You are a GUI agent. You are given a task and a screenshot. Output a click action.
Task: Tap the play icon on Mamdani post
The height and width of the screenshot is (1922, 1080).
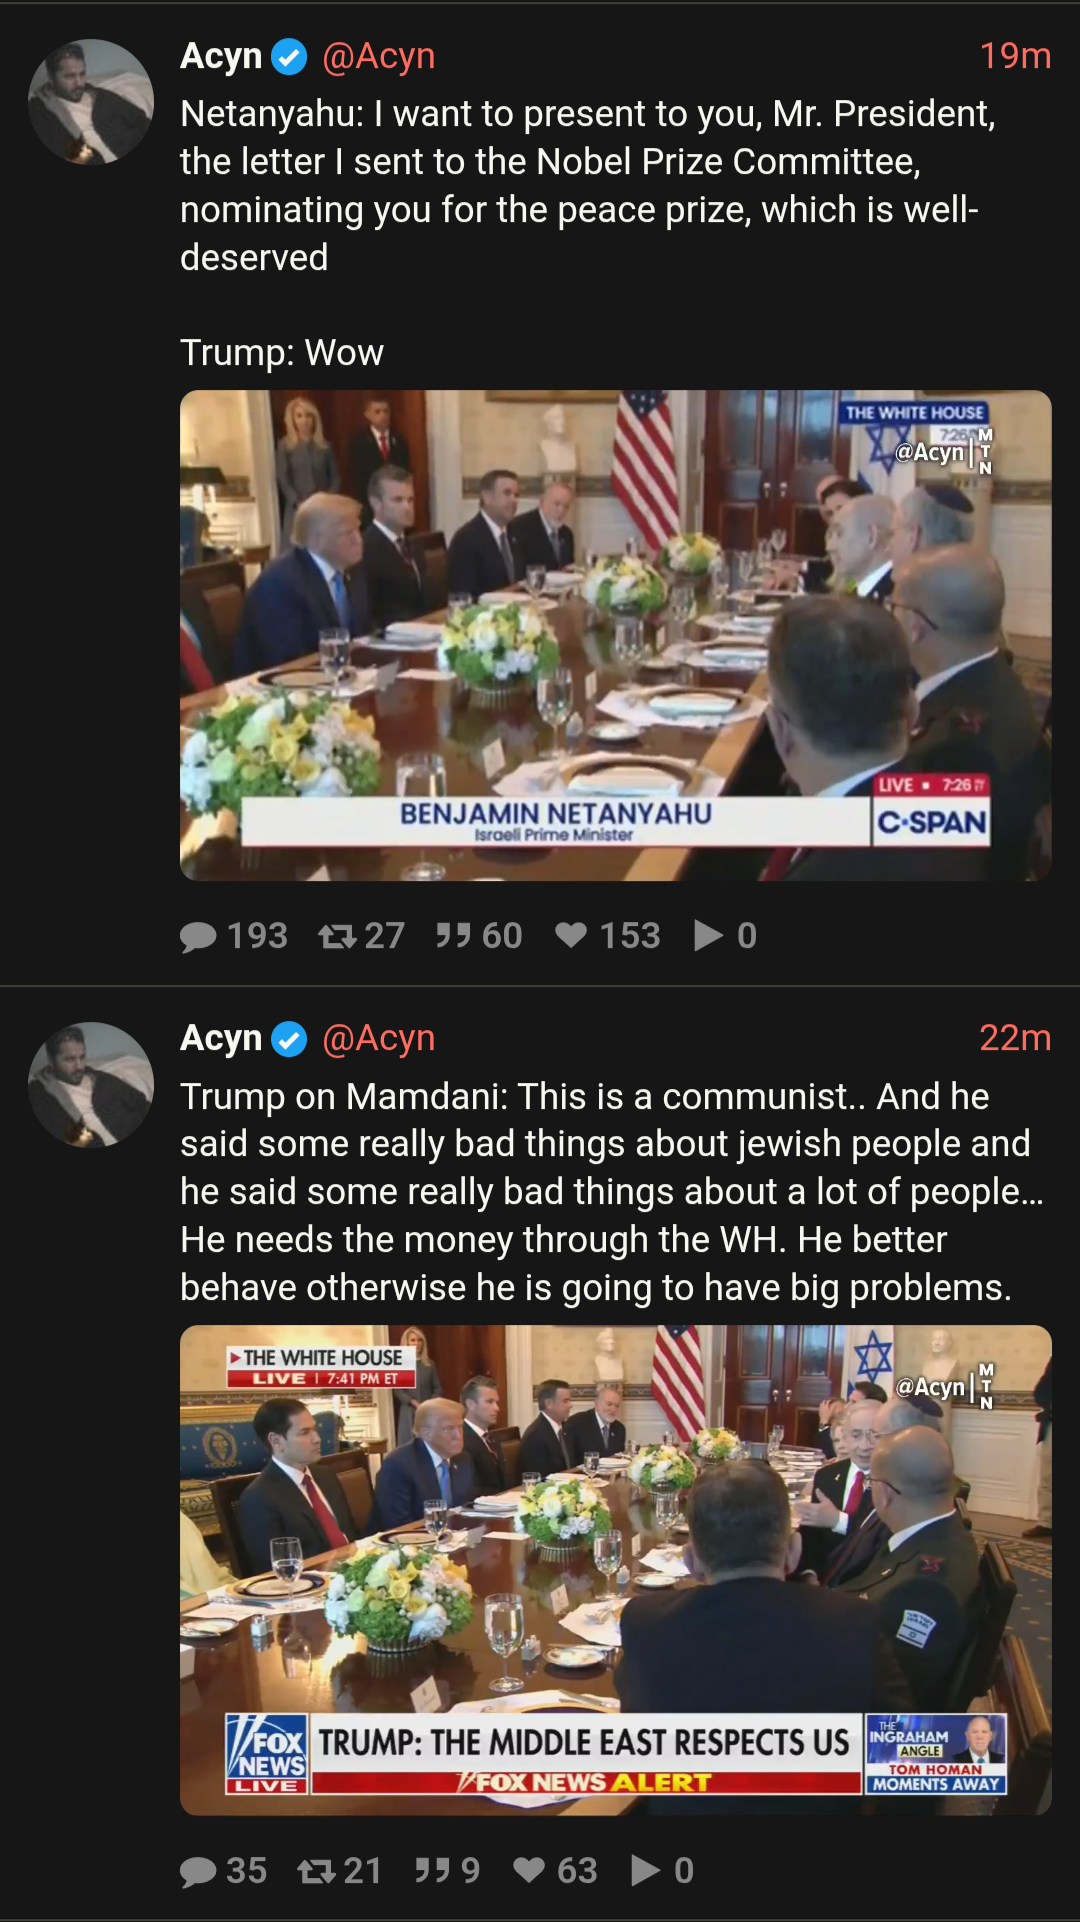click(x=646, y=1870)
